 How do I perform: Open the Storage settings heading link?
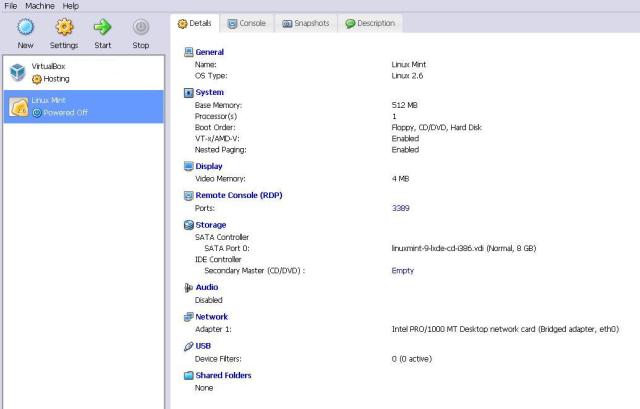[x=211, y=225]
